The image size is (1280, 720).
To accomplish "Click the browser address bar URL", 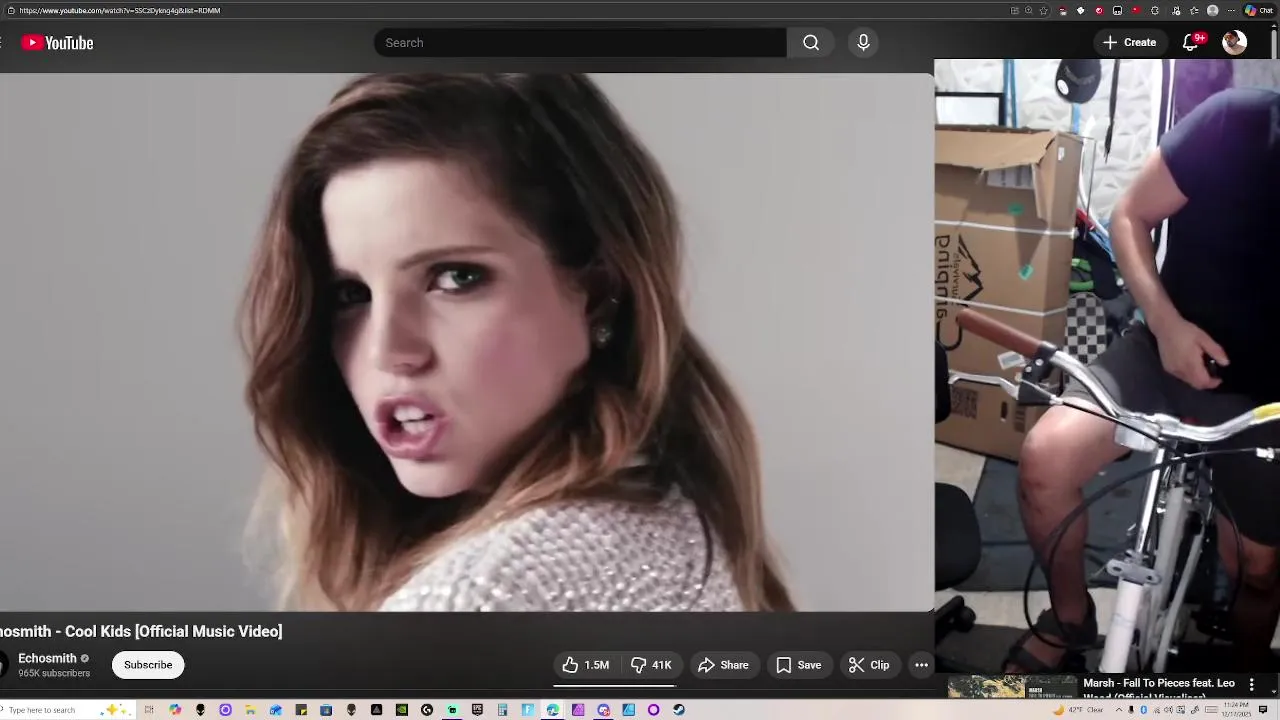I will [x=119, y=10].
